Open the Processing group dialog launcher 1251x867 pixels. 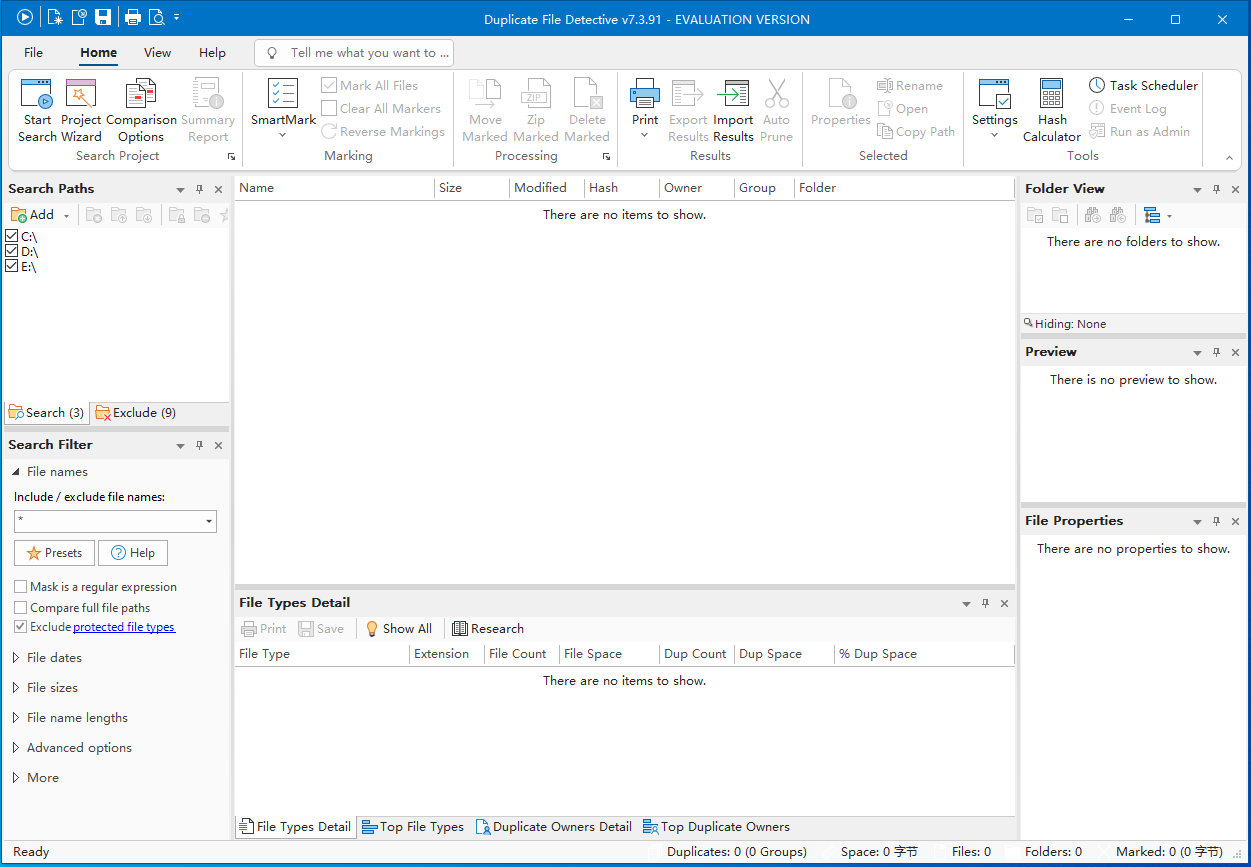[606, 157]
